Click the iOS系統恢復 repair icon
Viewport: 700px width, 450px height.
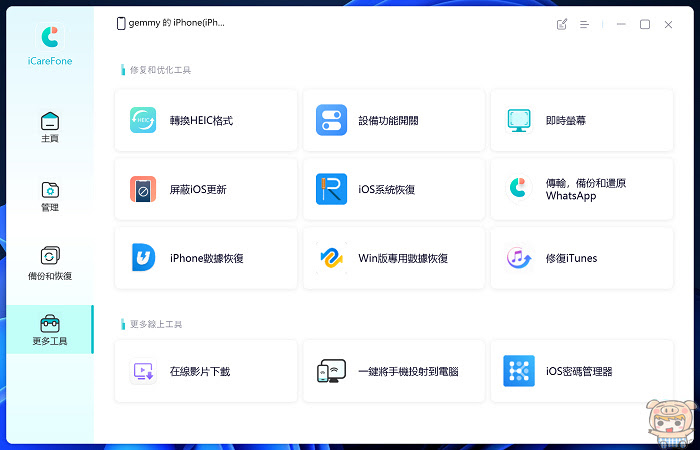pos(331,189)
